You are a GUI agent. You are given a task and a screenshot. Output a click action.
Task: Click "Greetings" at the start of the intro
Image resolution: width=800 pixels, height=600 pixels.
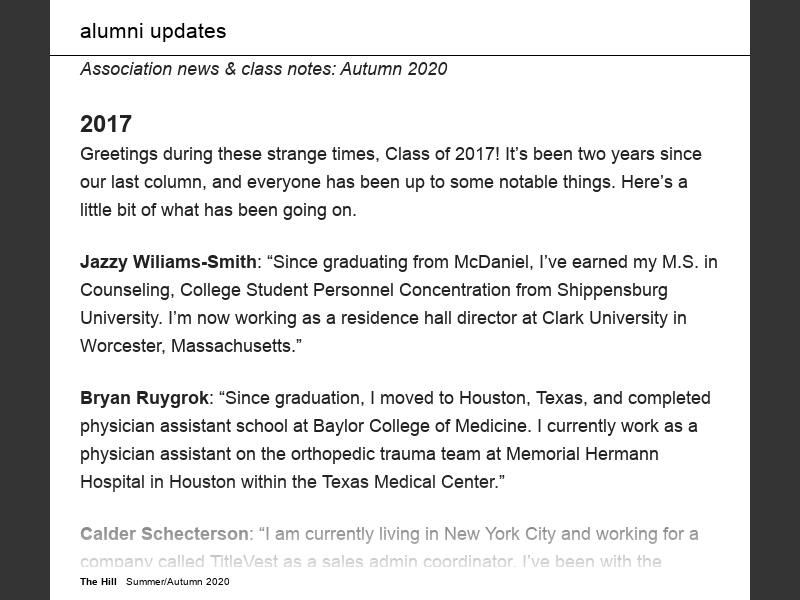click(x=121, y=154)
